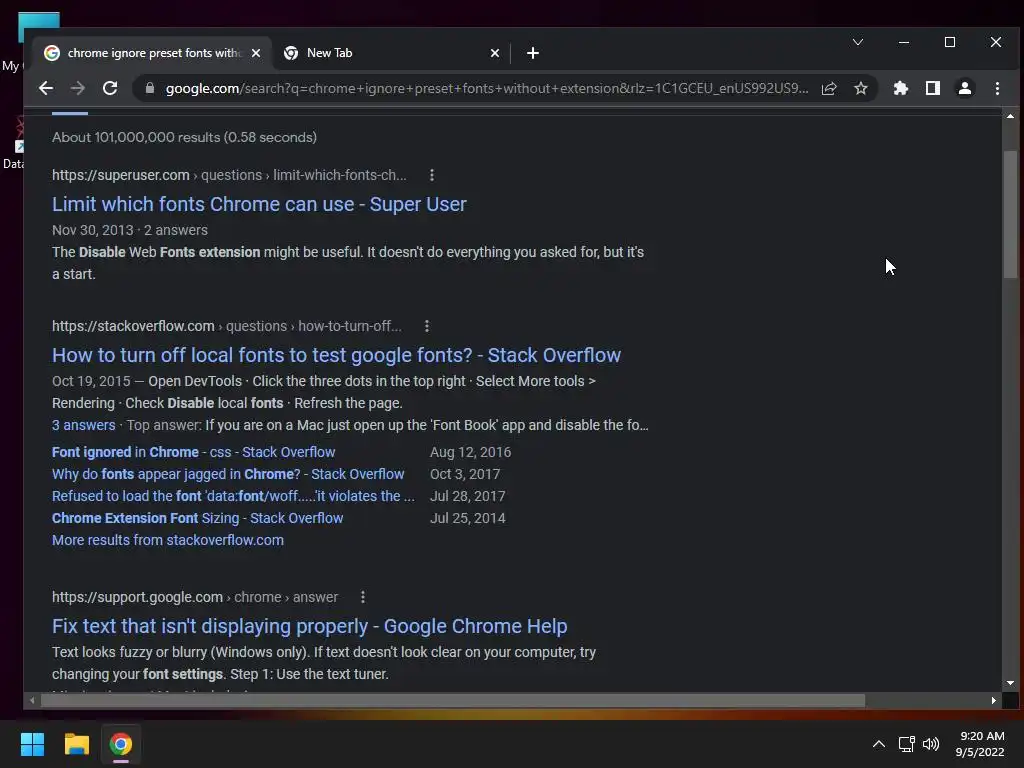The image size is (1024, 768).
Task: Open File Explorer from the taskbar
Action: [76, 744]
